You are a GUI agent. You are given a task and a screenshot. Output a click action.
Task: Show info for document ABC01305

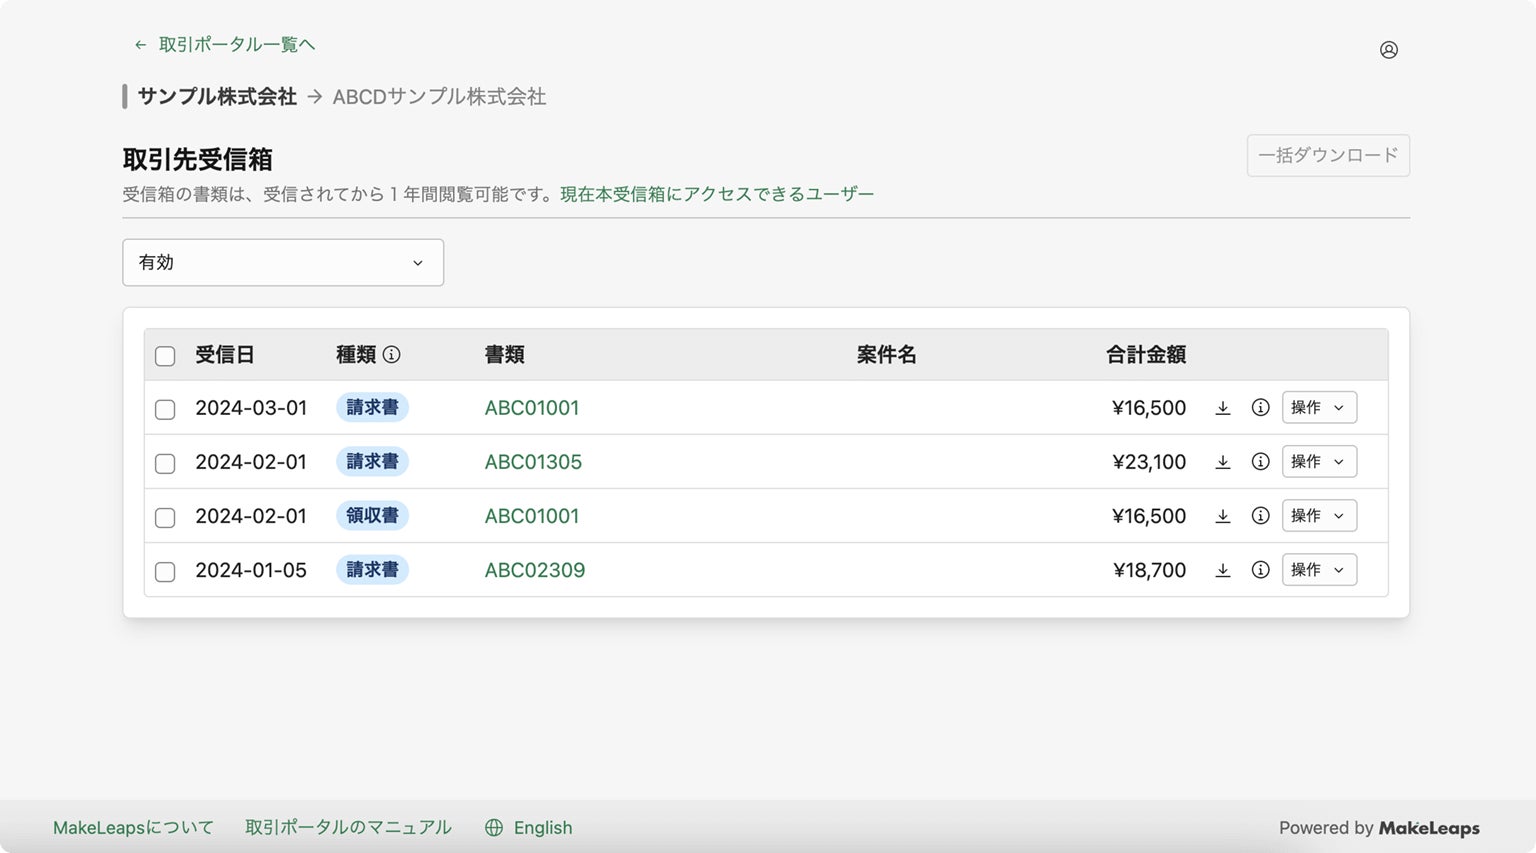coord(1260,462)
